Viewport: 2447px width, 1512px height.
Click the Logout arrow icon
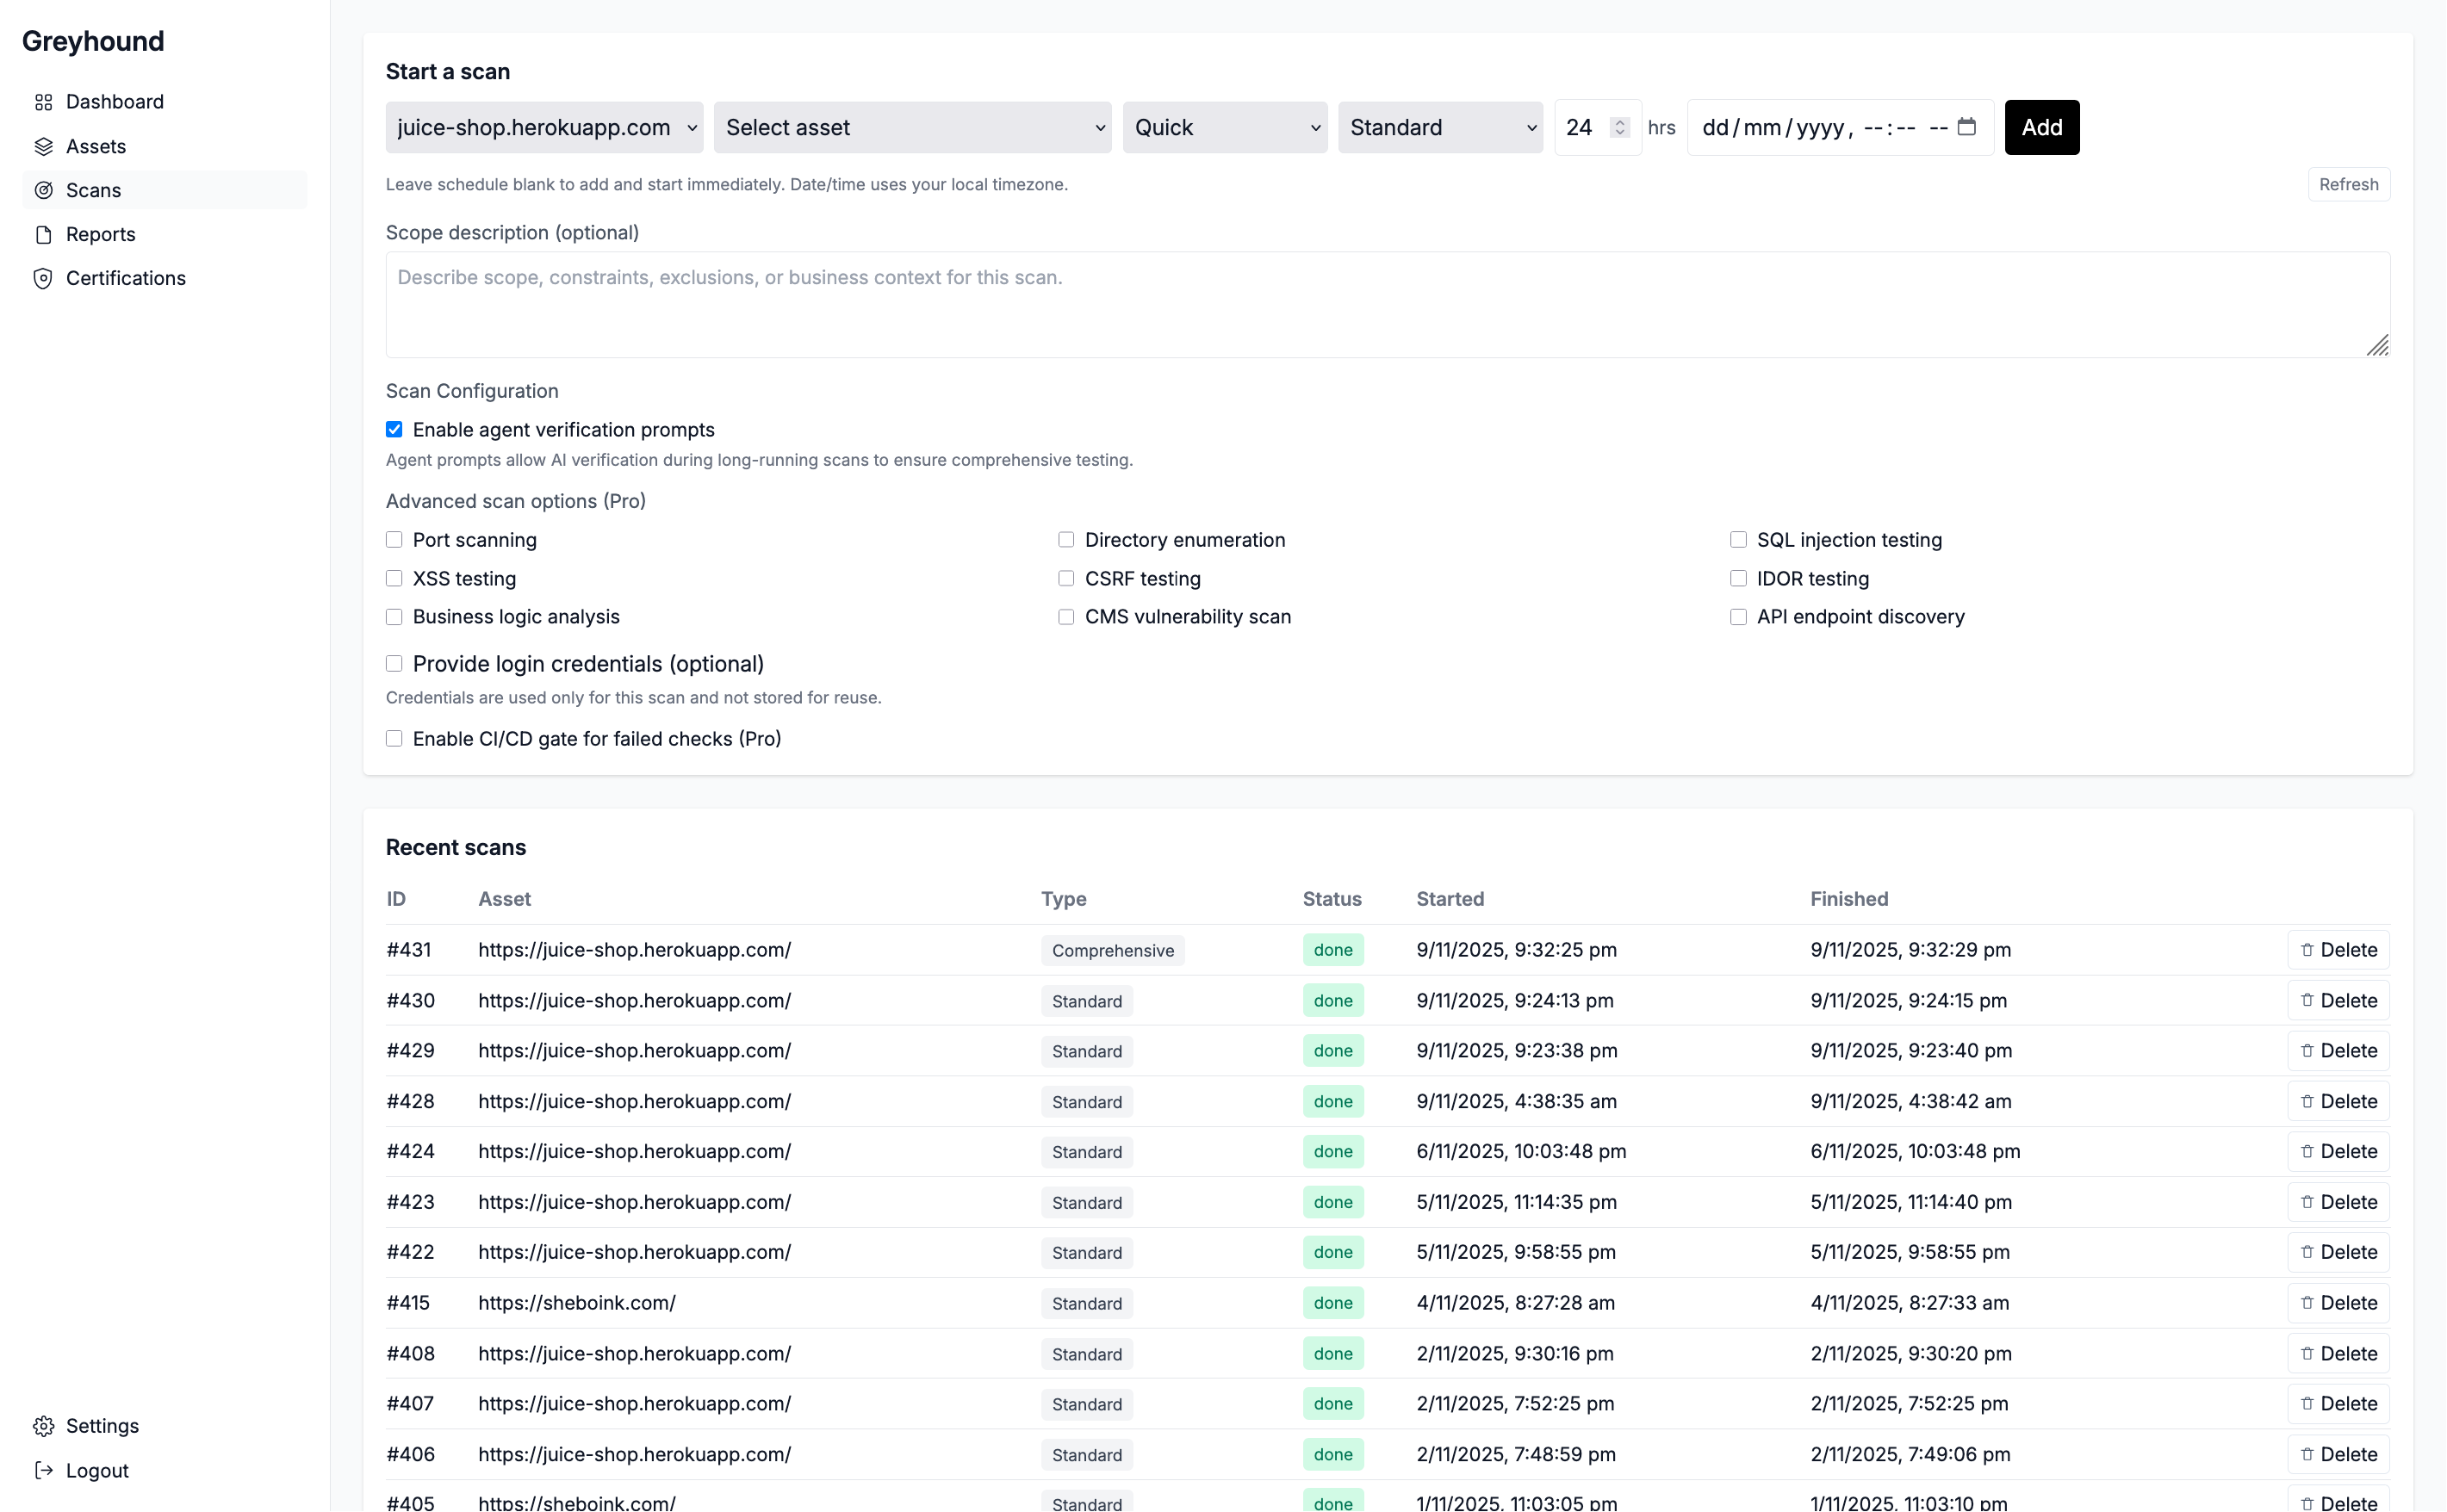(x=43, y=1470)
